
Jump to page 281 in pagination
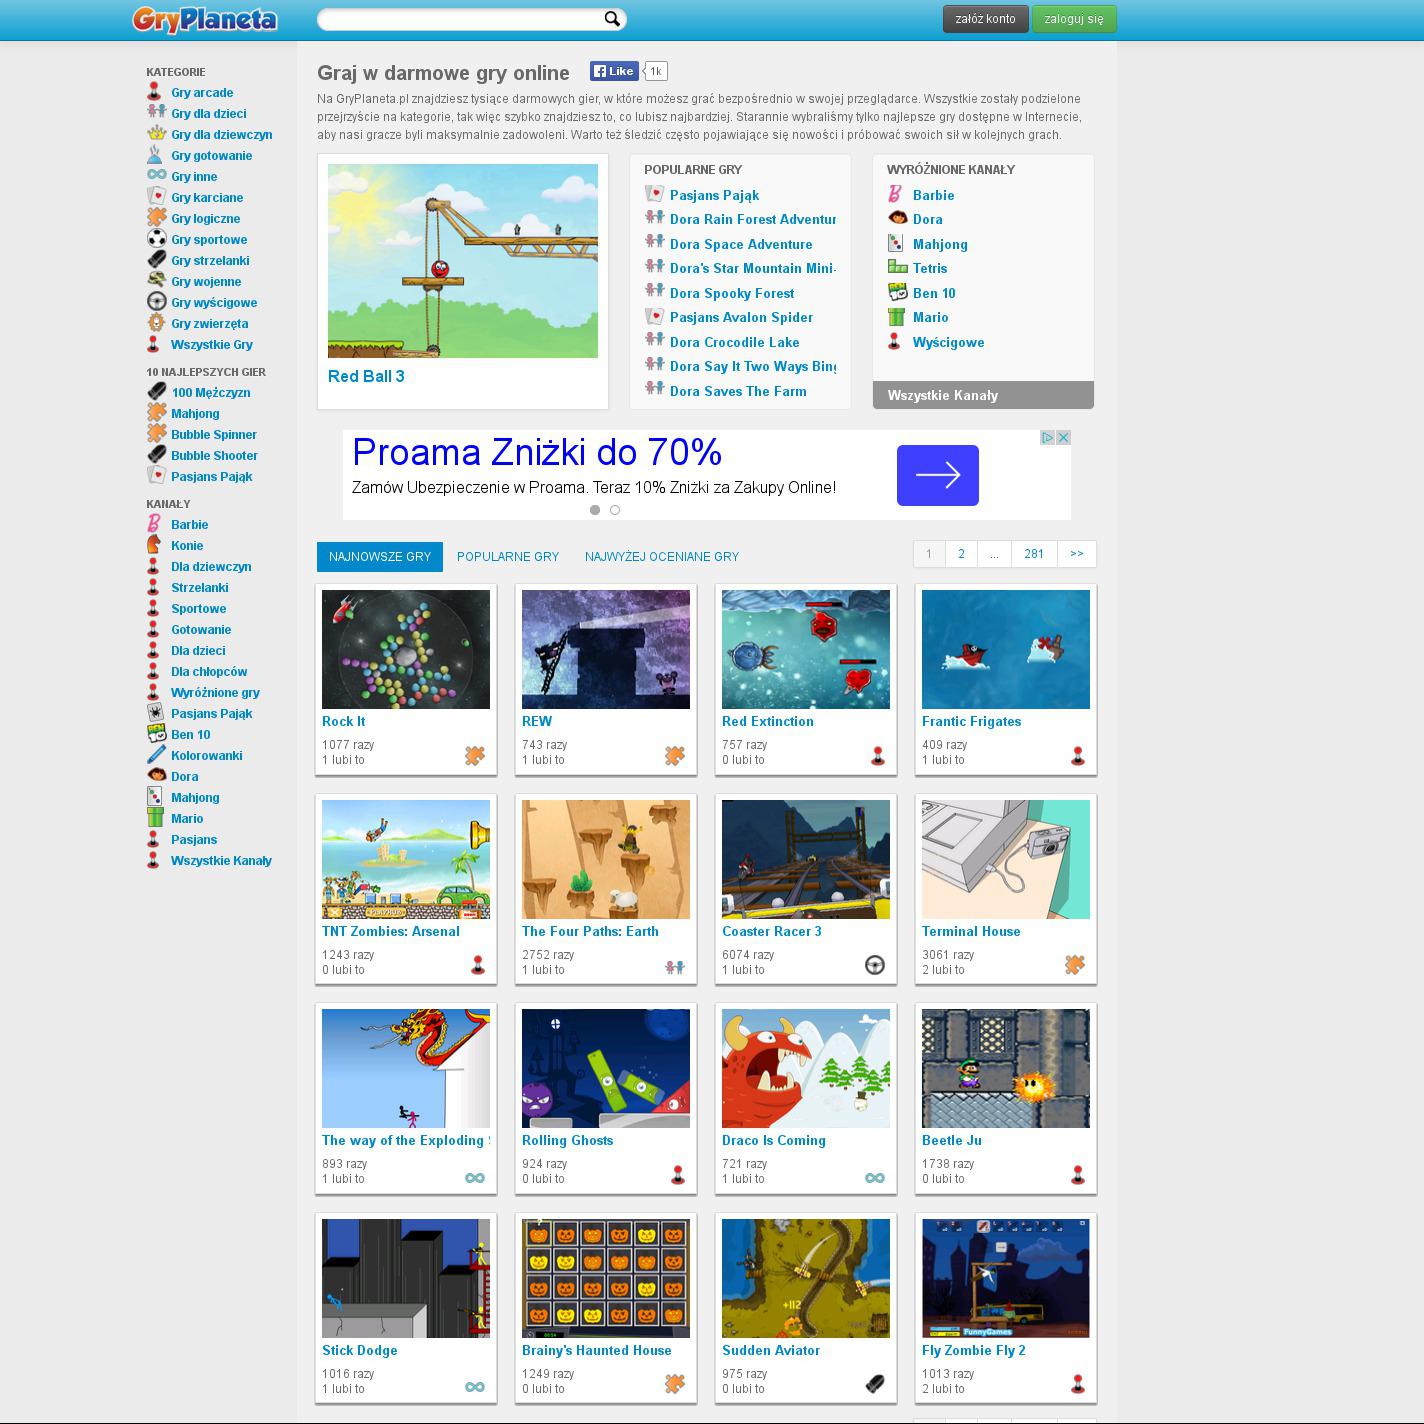tap(1034, 554)
